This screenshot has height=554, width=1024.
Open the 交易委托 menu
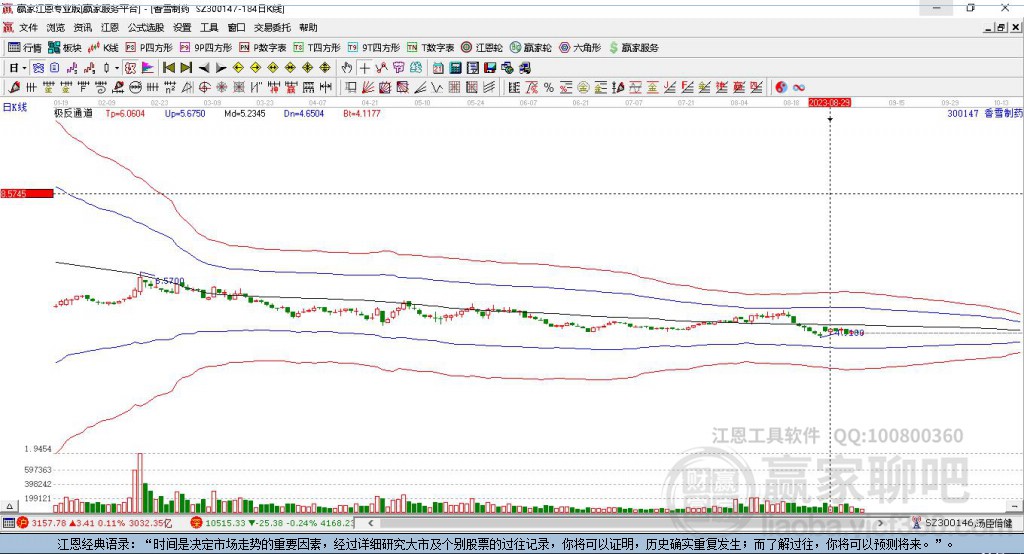click(x=271, y=28)
